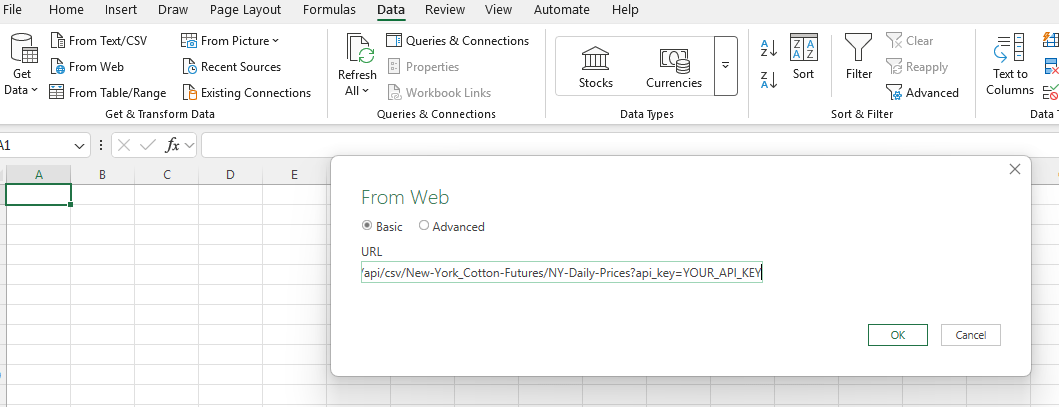
Task: Select column C header
Action: pos(166,174)
